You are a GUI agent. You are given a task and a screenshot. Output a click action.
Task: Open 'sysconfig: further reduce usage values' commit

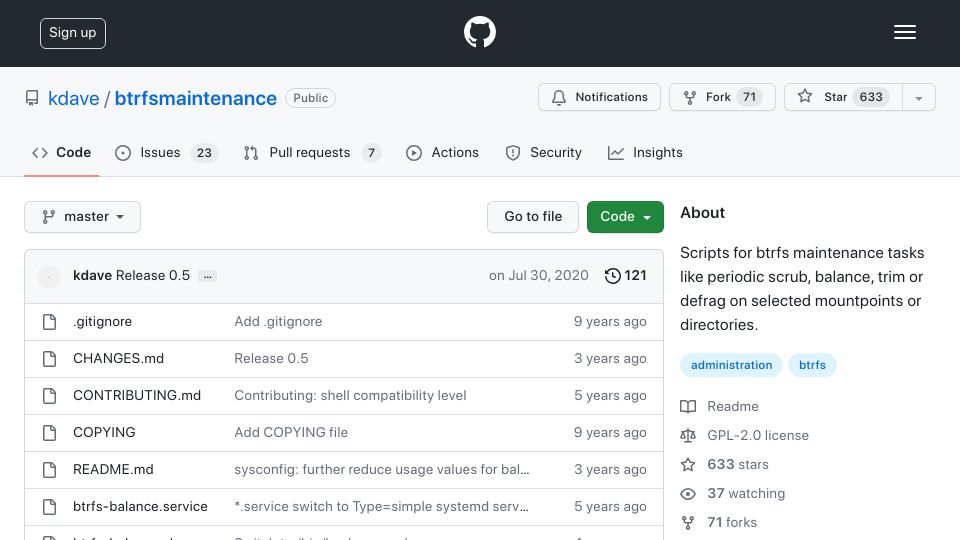click(381, 470)
